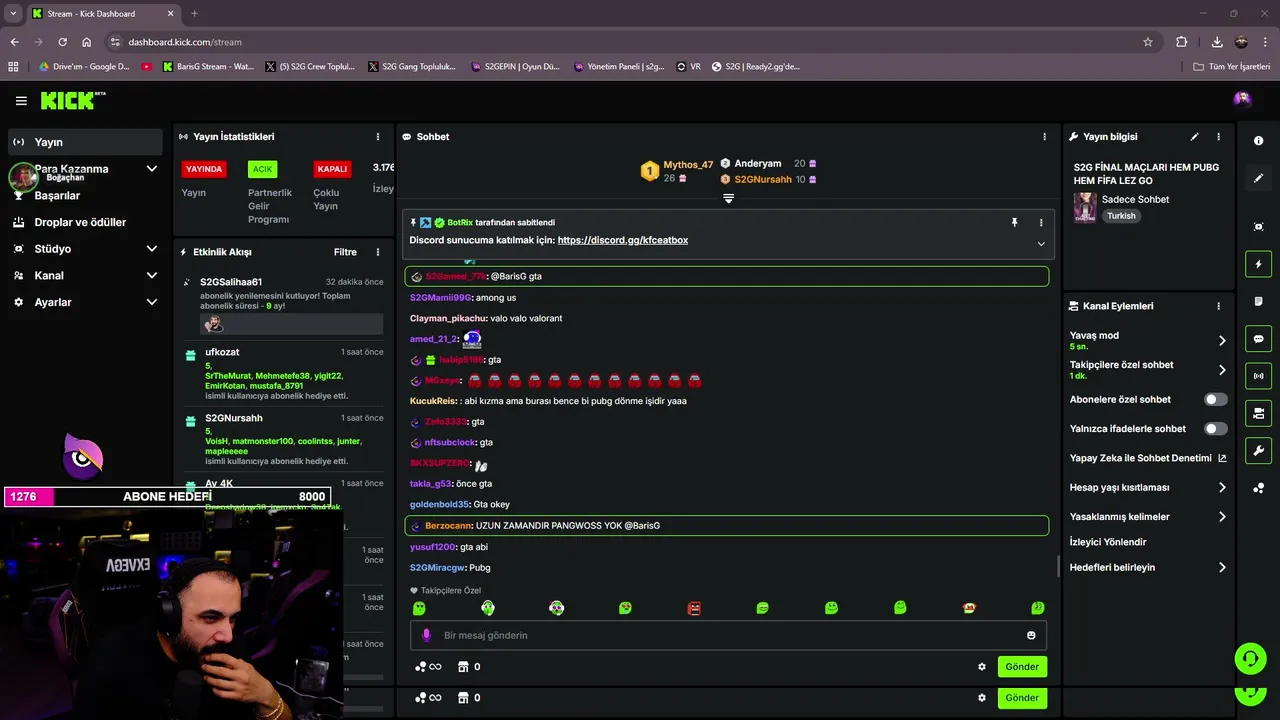Edit stream info with Yayın bilgisi pencil
The width and height of the screenshot is (1280, 720).
(x=1194, y=137)
